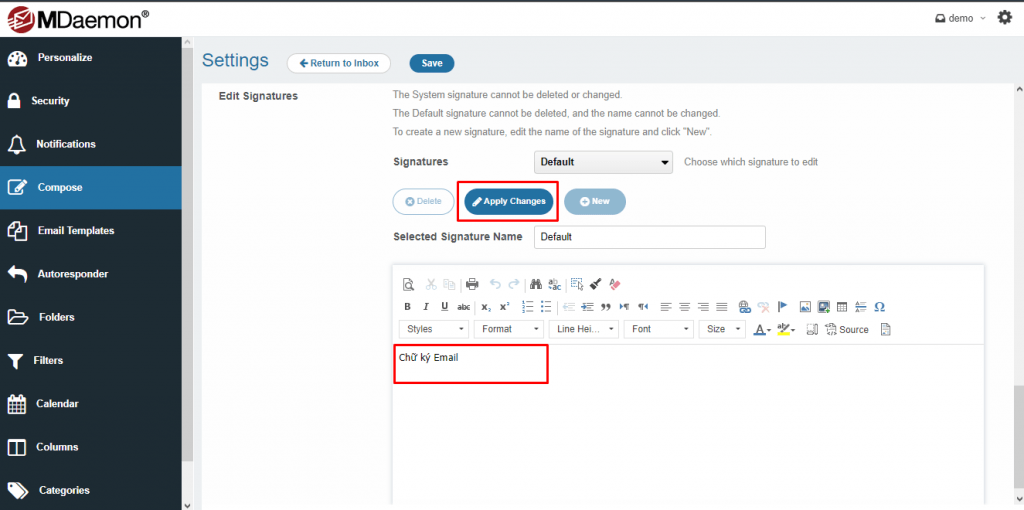Viewport: 1024px width, 510px height.
Task: Click Return to Inbox button
Action: tap(338, 63)
